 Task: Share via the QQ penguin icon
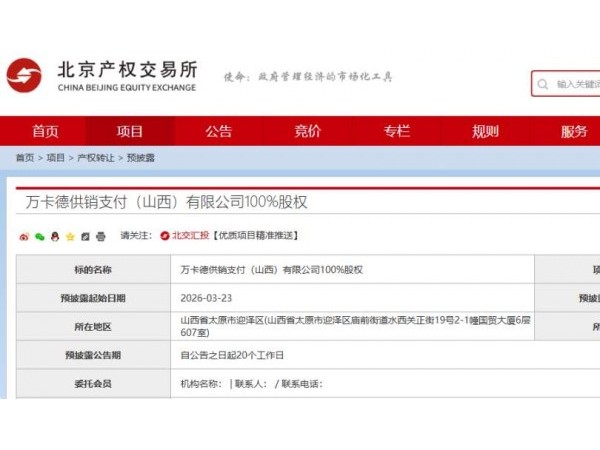[55, 237]
